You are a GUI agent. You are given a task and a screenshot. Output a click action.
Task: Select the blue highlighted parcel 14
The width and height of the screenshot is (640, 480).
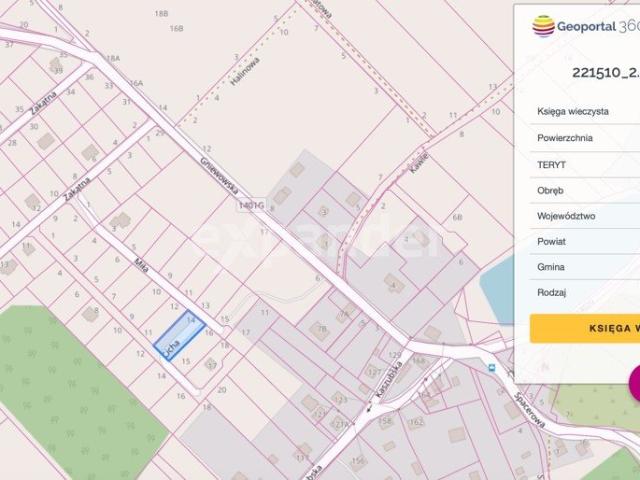click(x=179, y=334)
